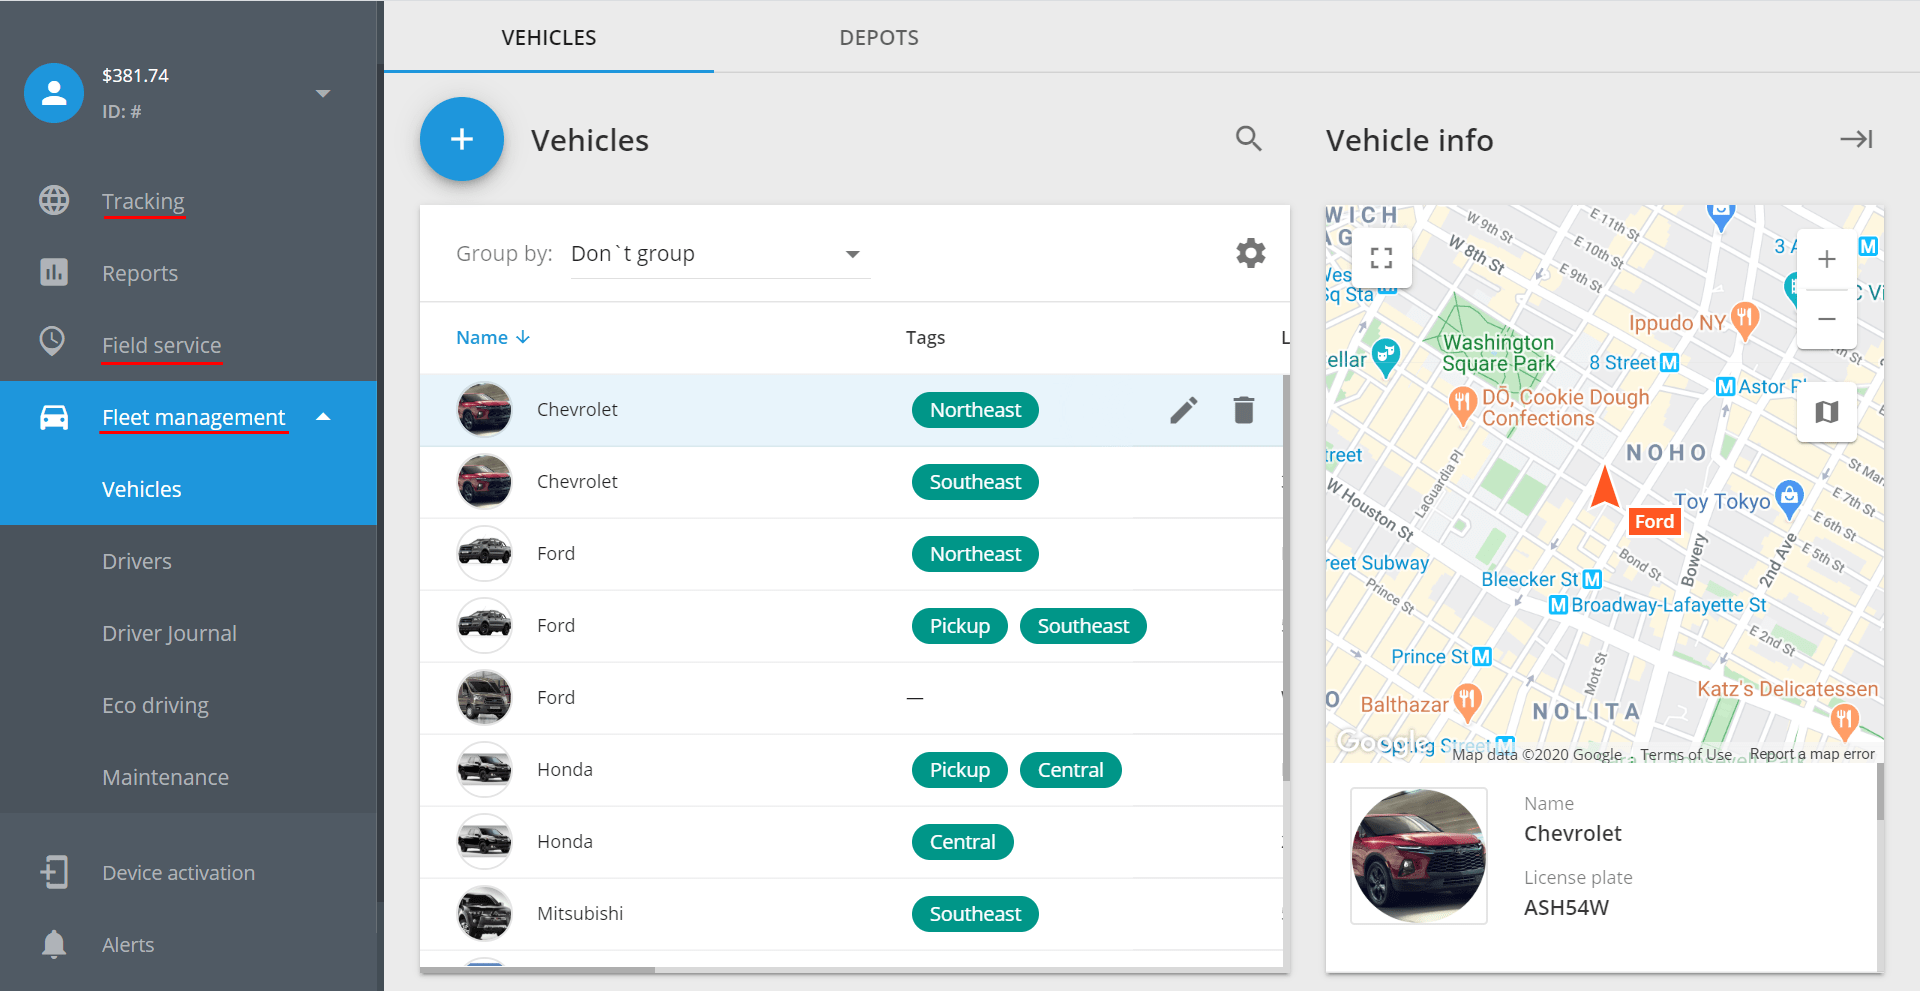This screenshot has height=991, width=1920.
Task: Open the Reports section
Action: [140, 273]
